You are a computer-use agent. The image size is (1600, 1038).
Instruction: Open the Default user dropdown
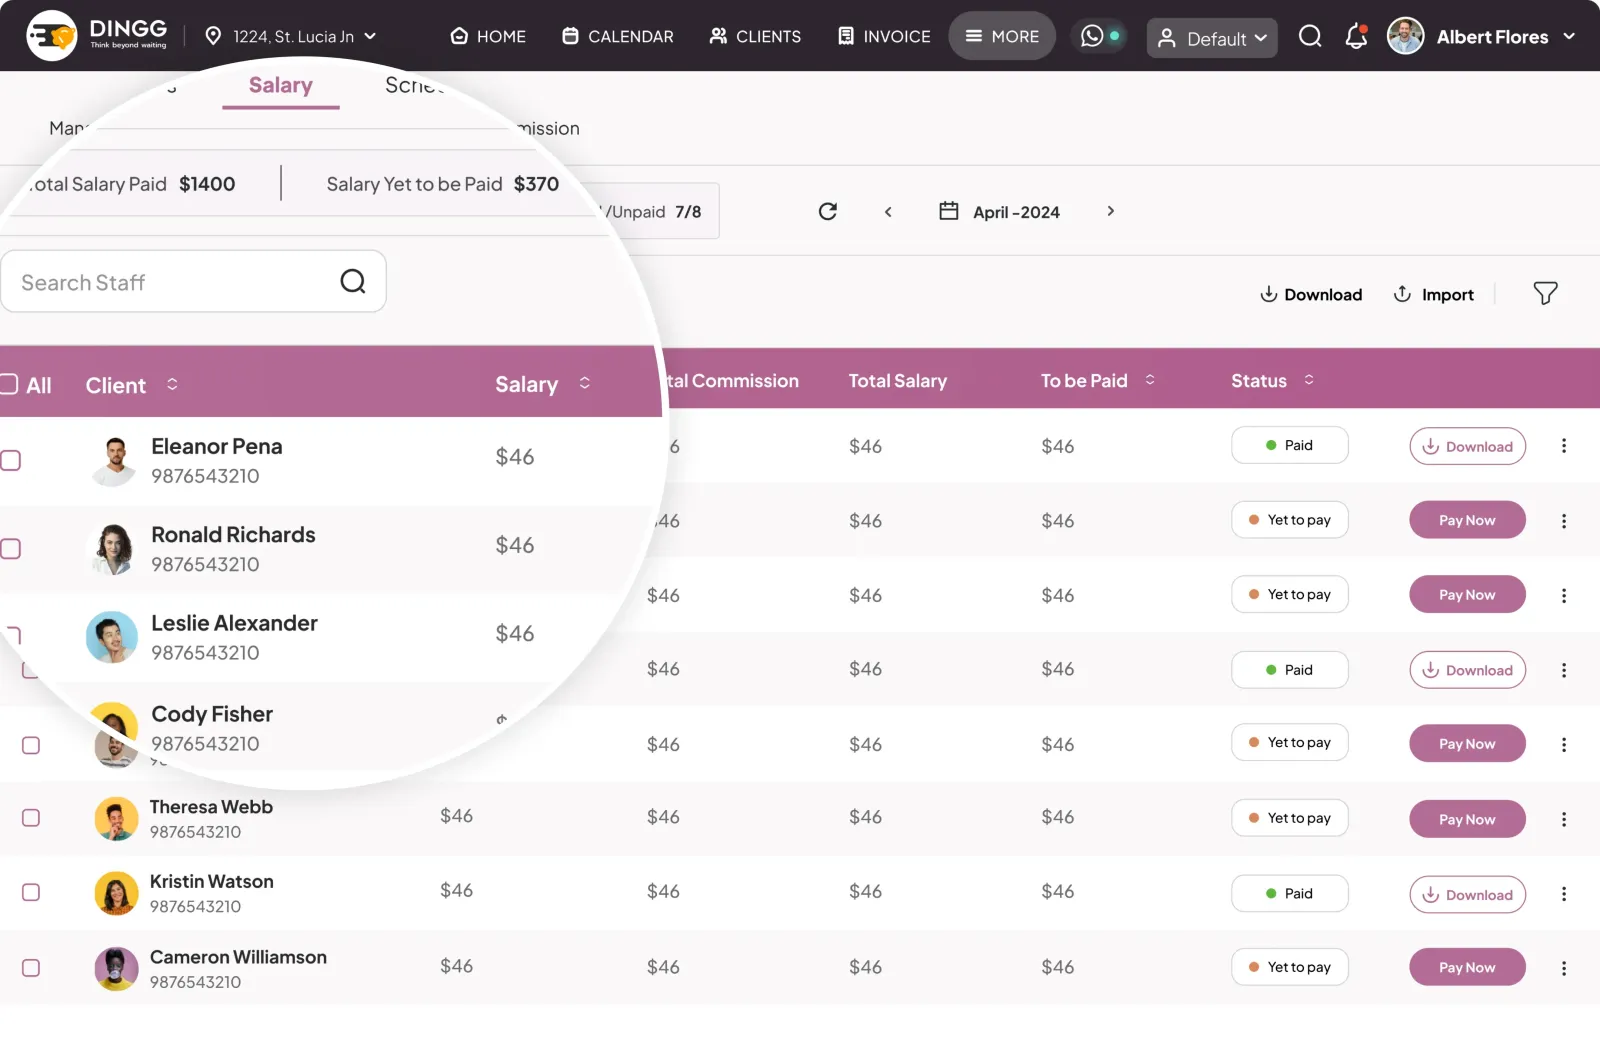[1212, 38]
